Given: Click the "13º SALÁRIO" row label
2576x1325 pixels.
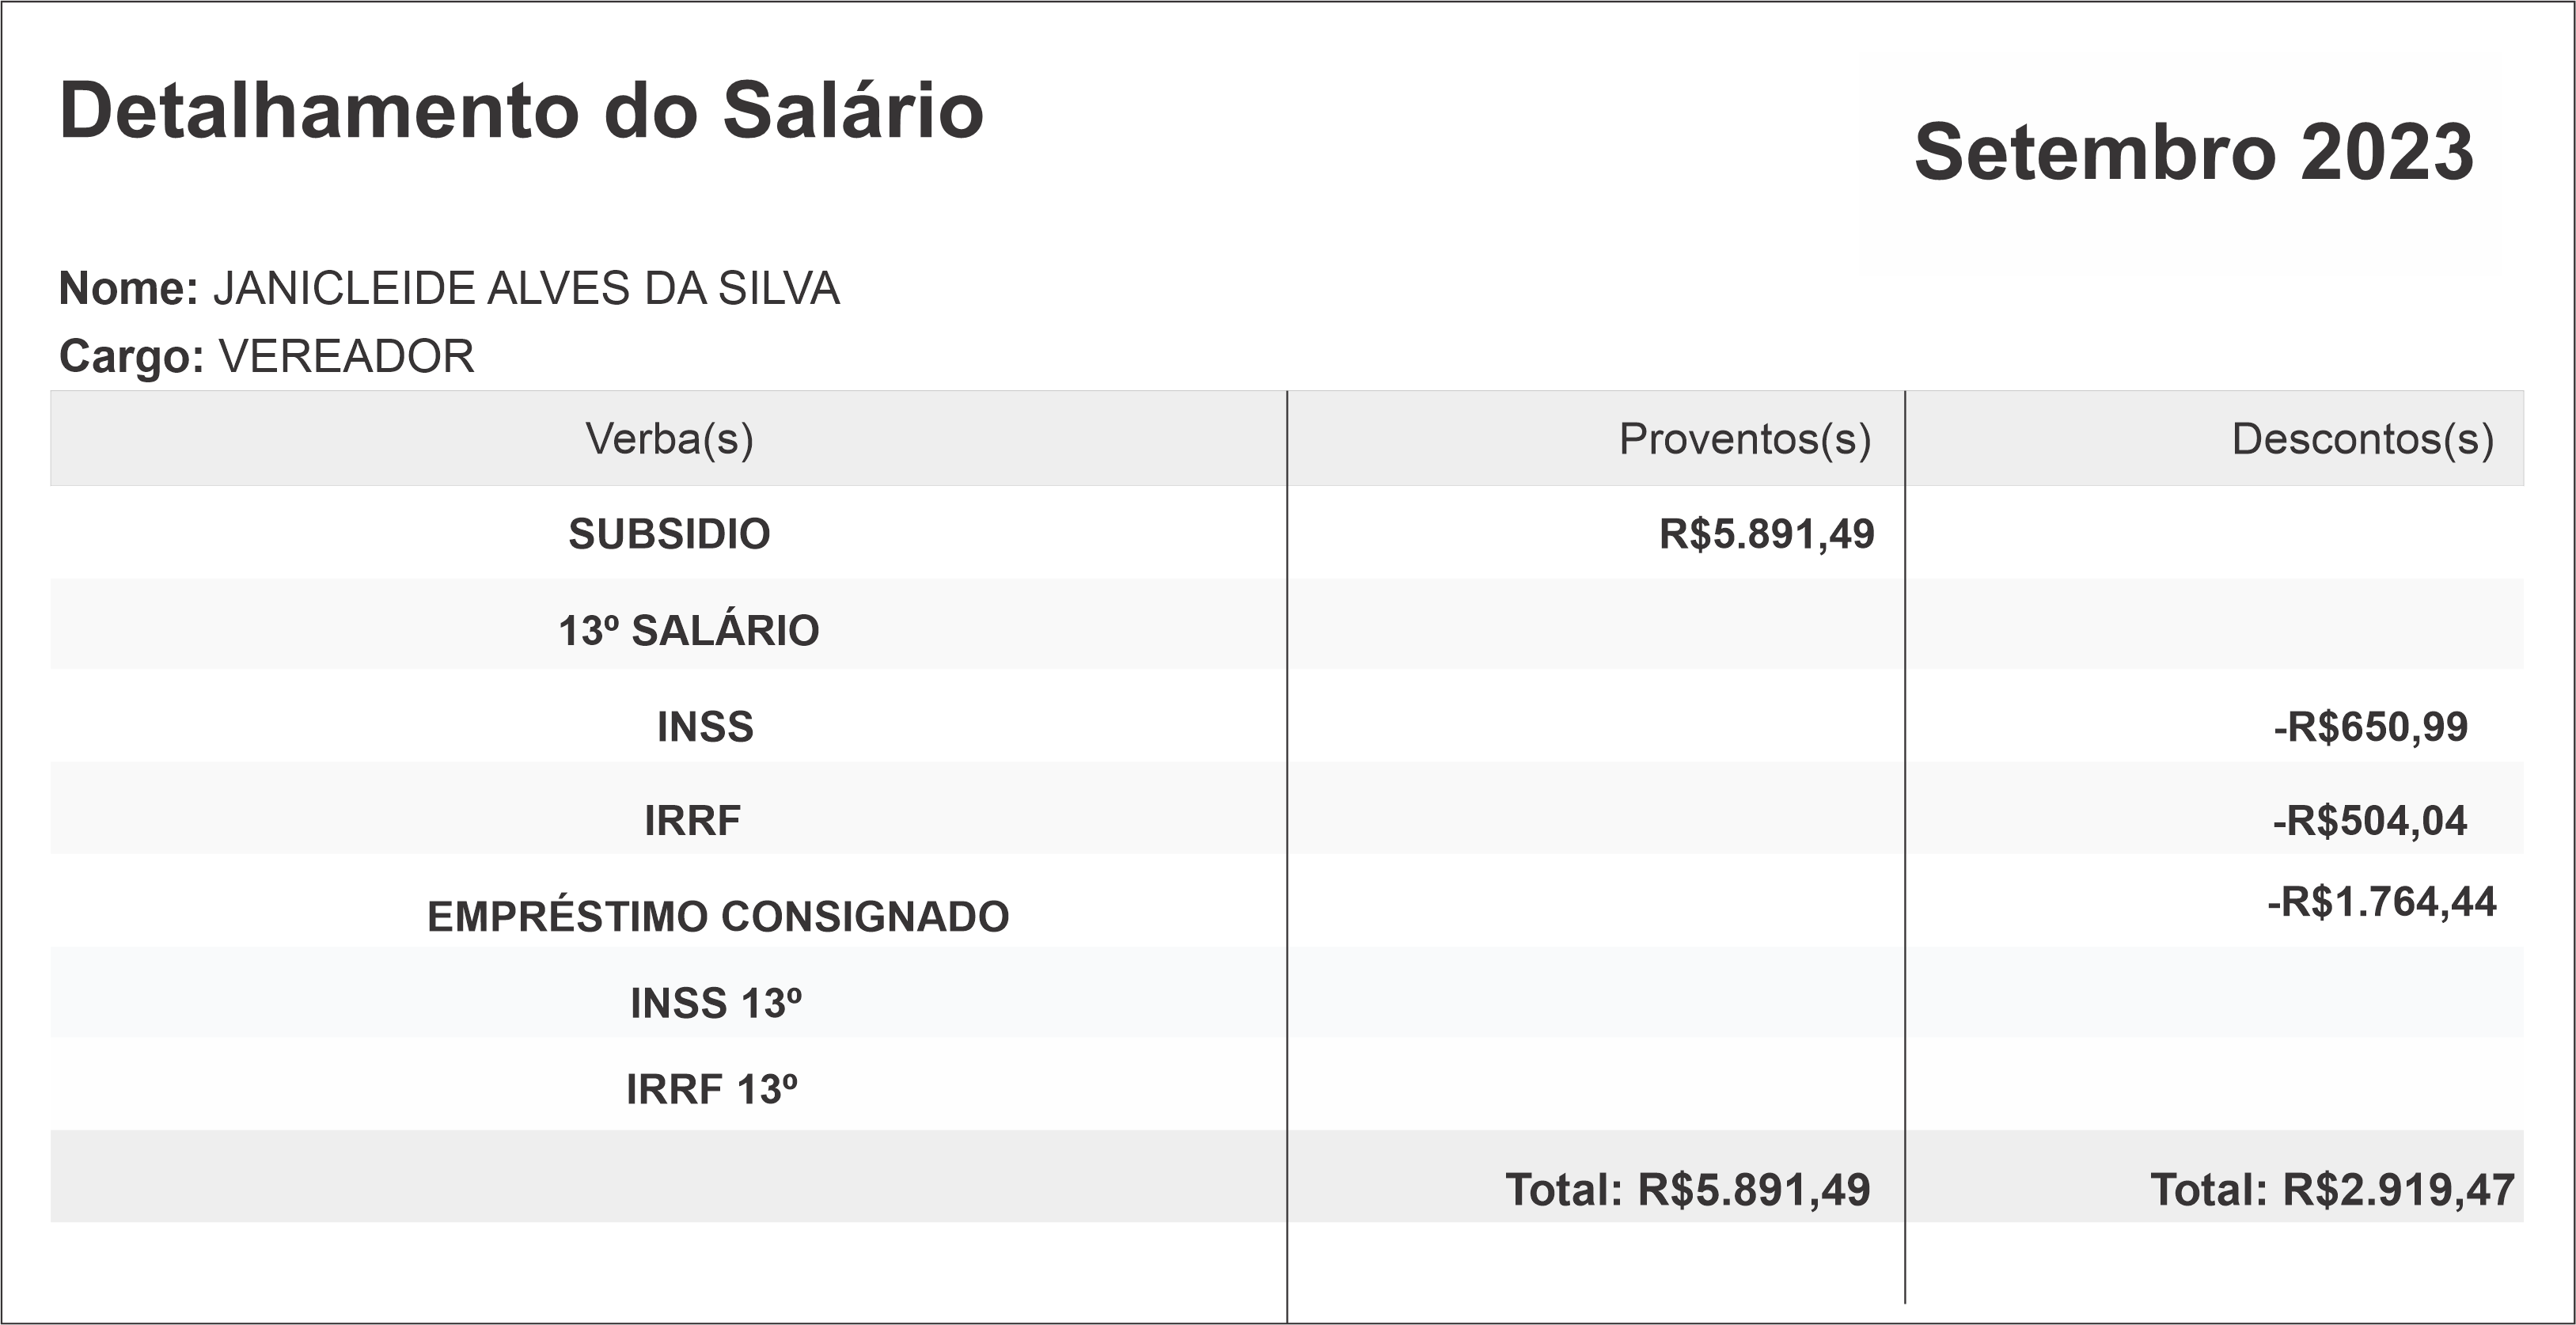Looking at the screenshot, I should [688, 631].
